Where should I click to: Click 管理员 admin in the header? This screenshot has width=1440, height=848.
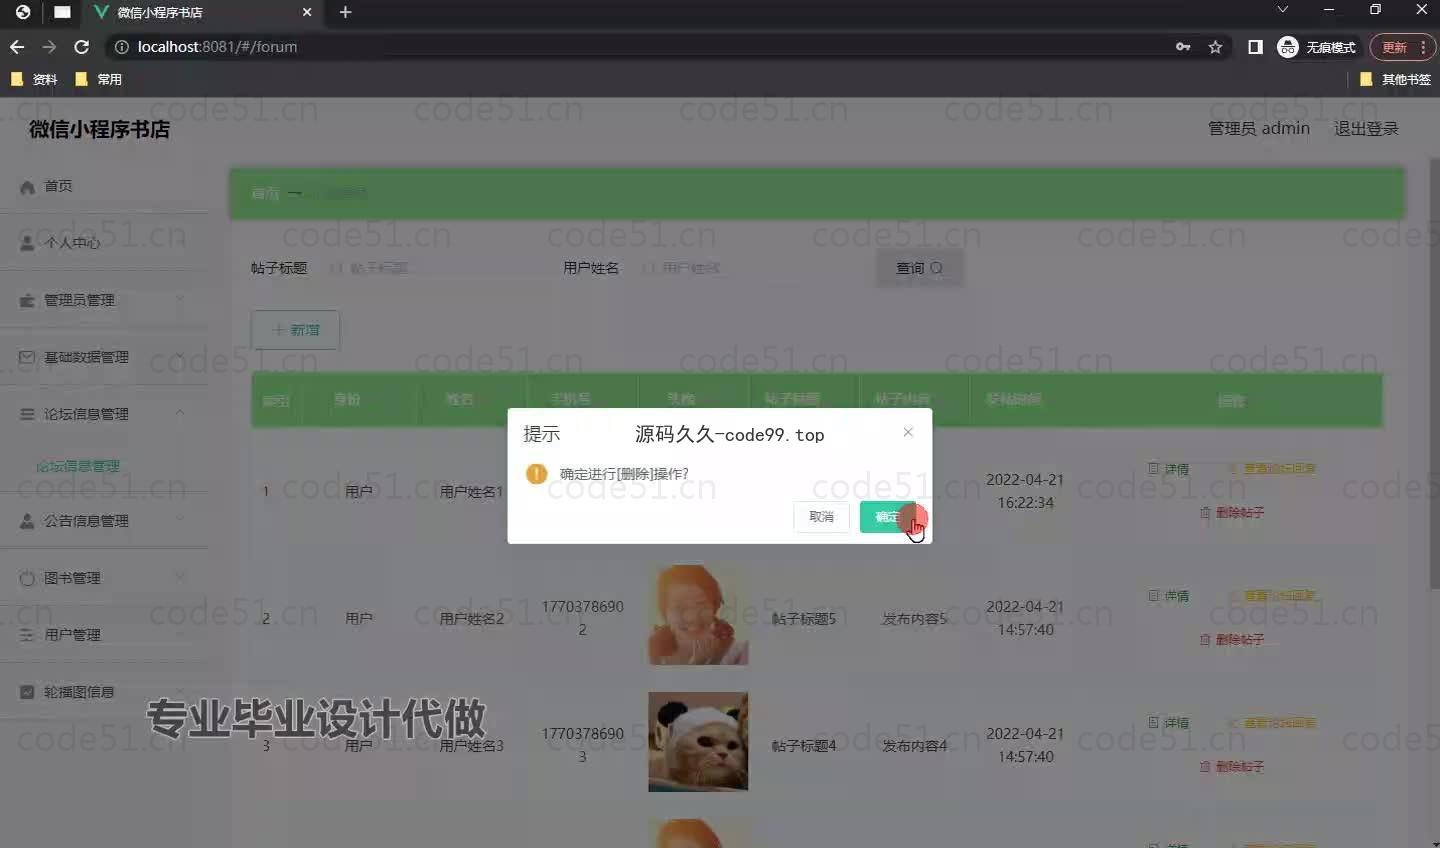pos(1259,128)
